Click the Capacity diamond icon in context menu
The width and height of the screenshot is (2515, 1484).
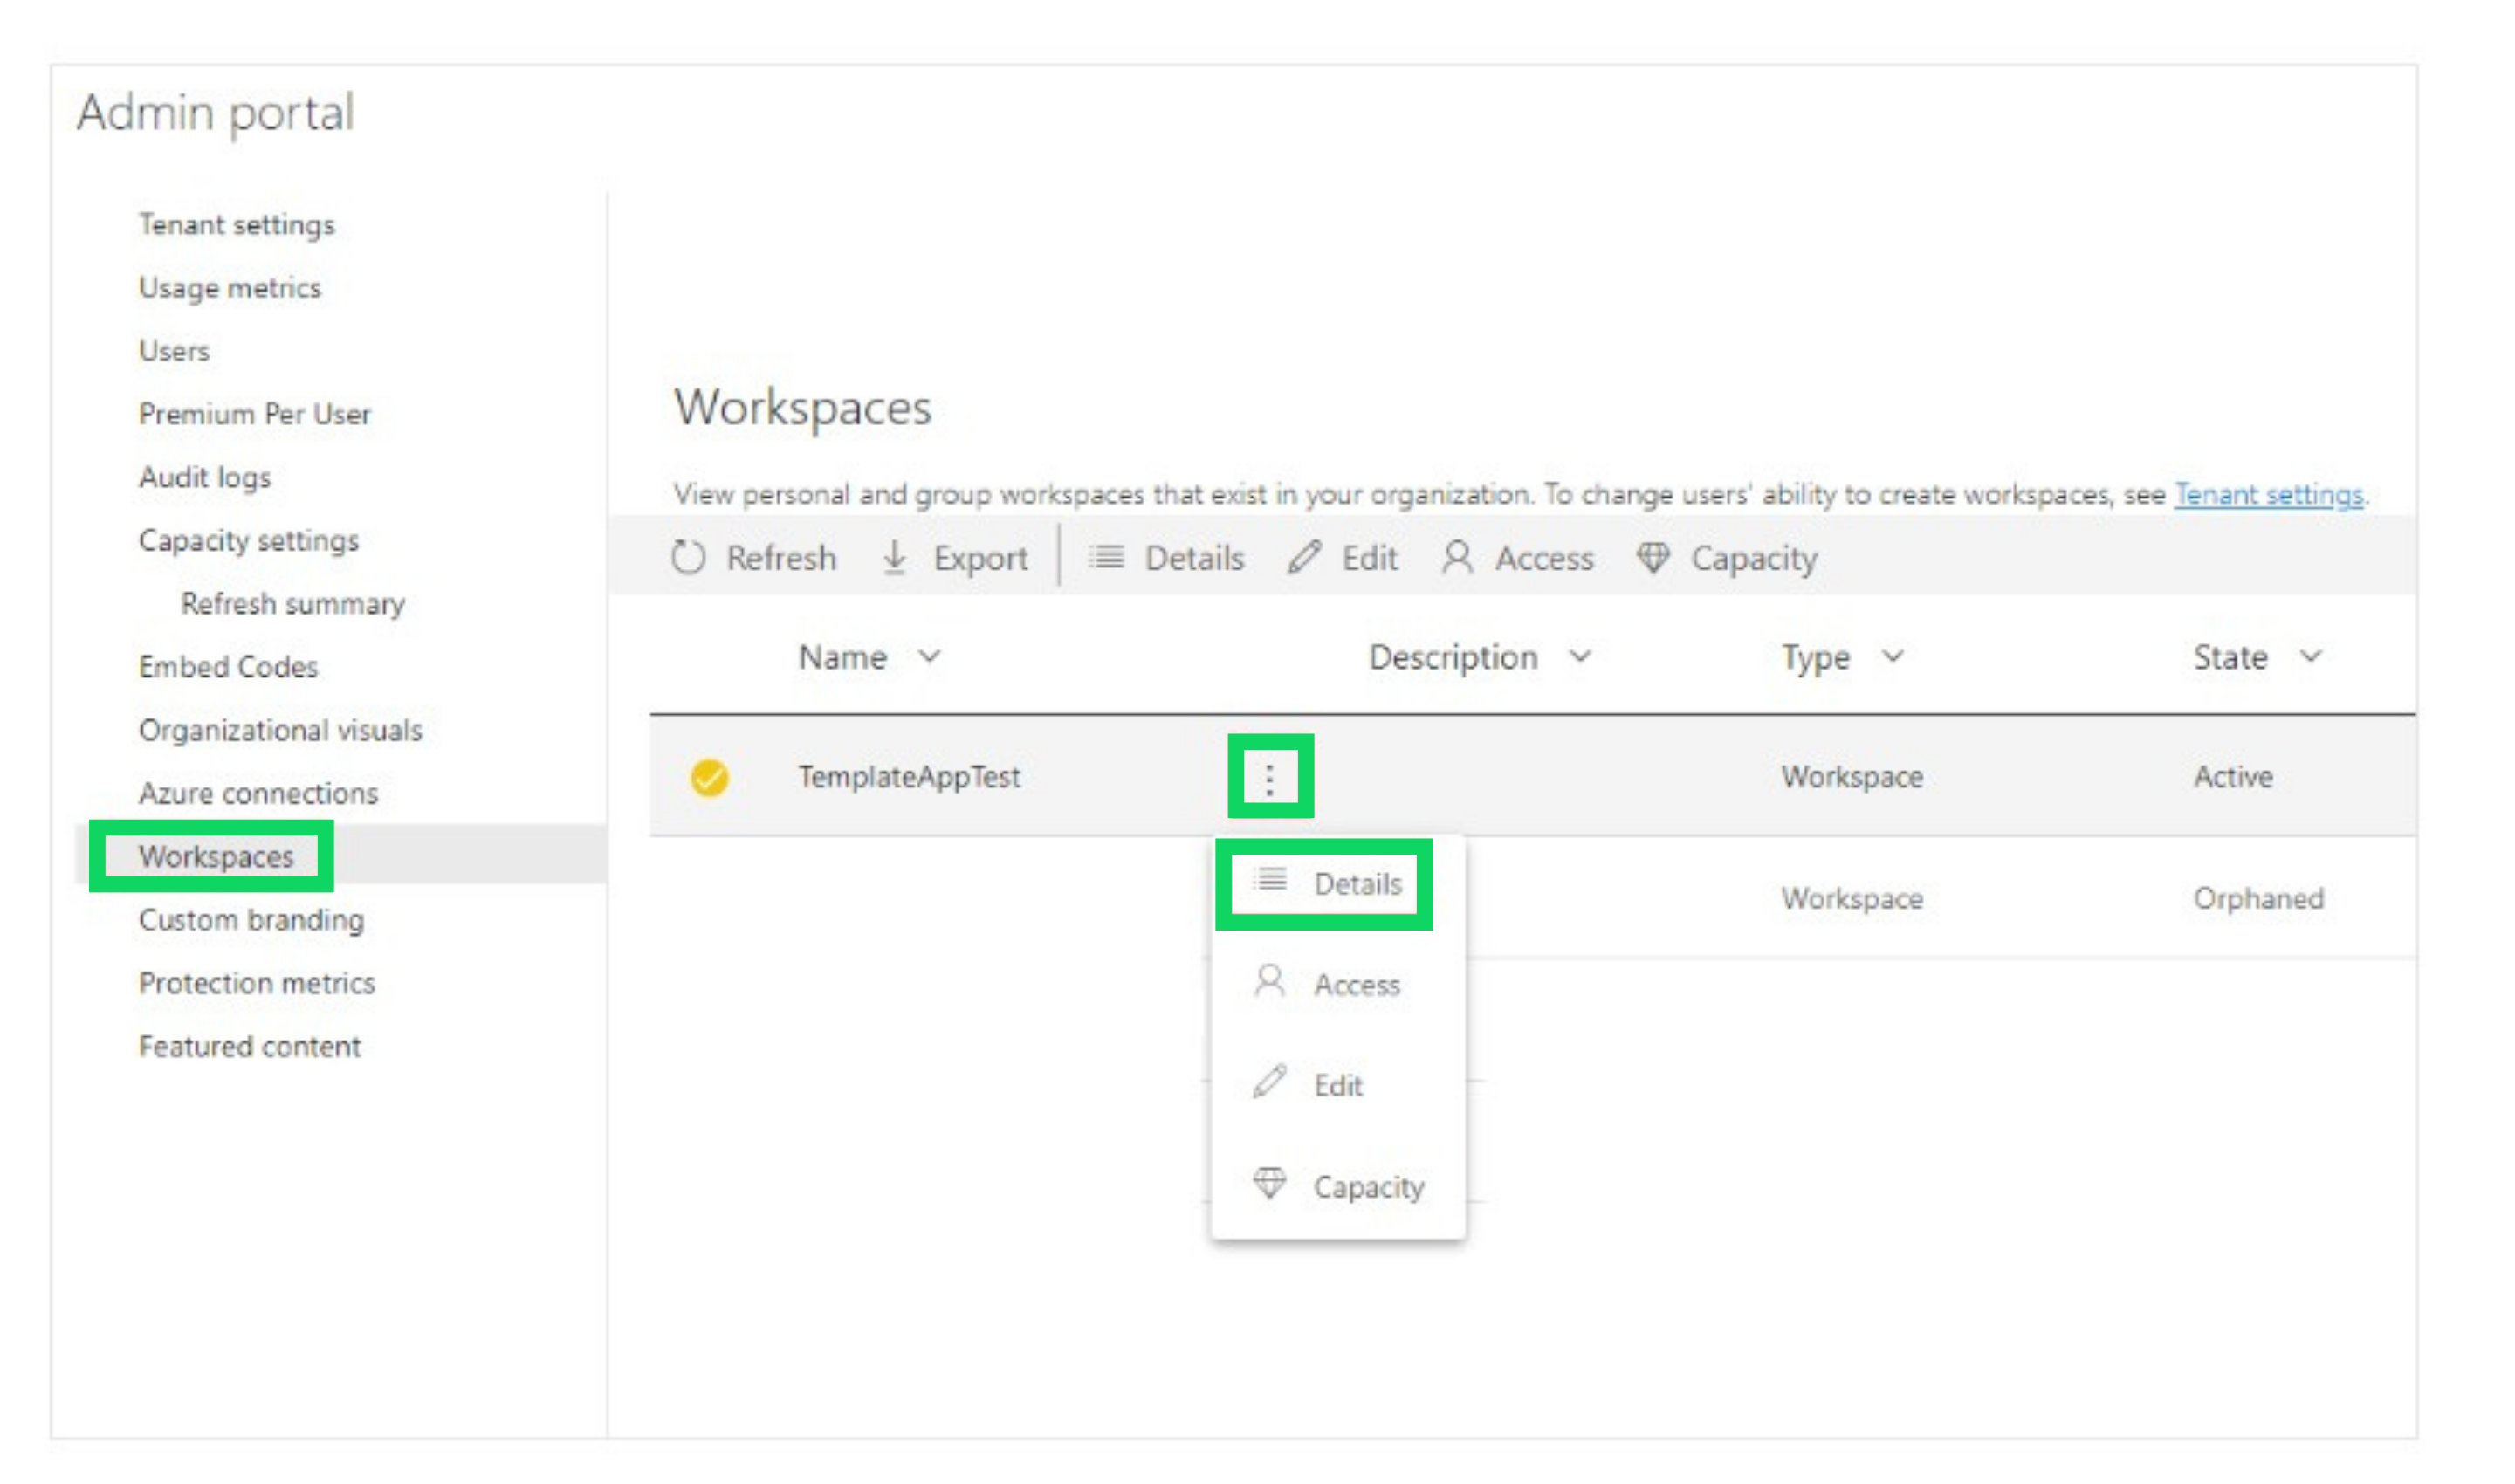[1270, 1185]
